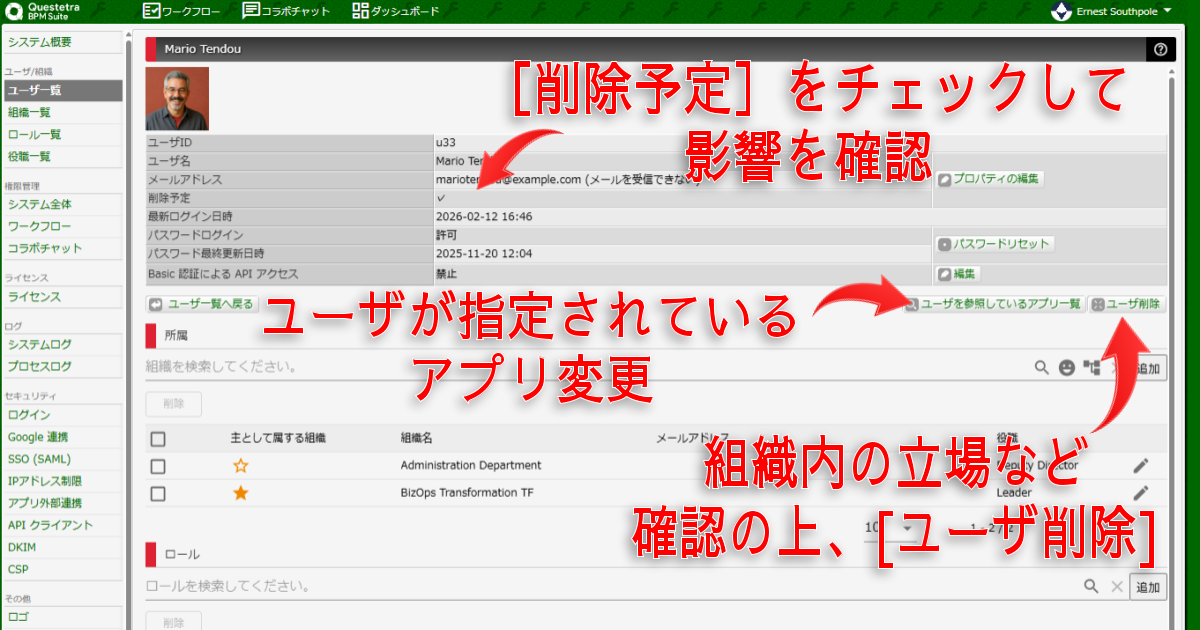Open システムログ in the sidebar
Screen dimensions: 1200x630
click(62, 345)
